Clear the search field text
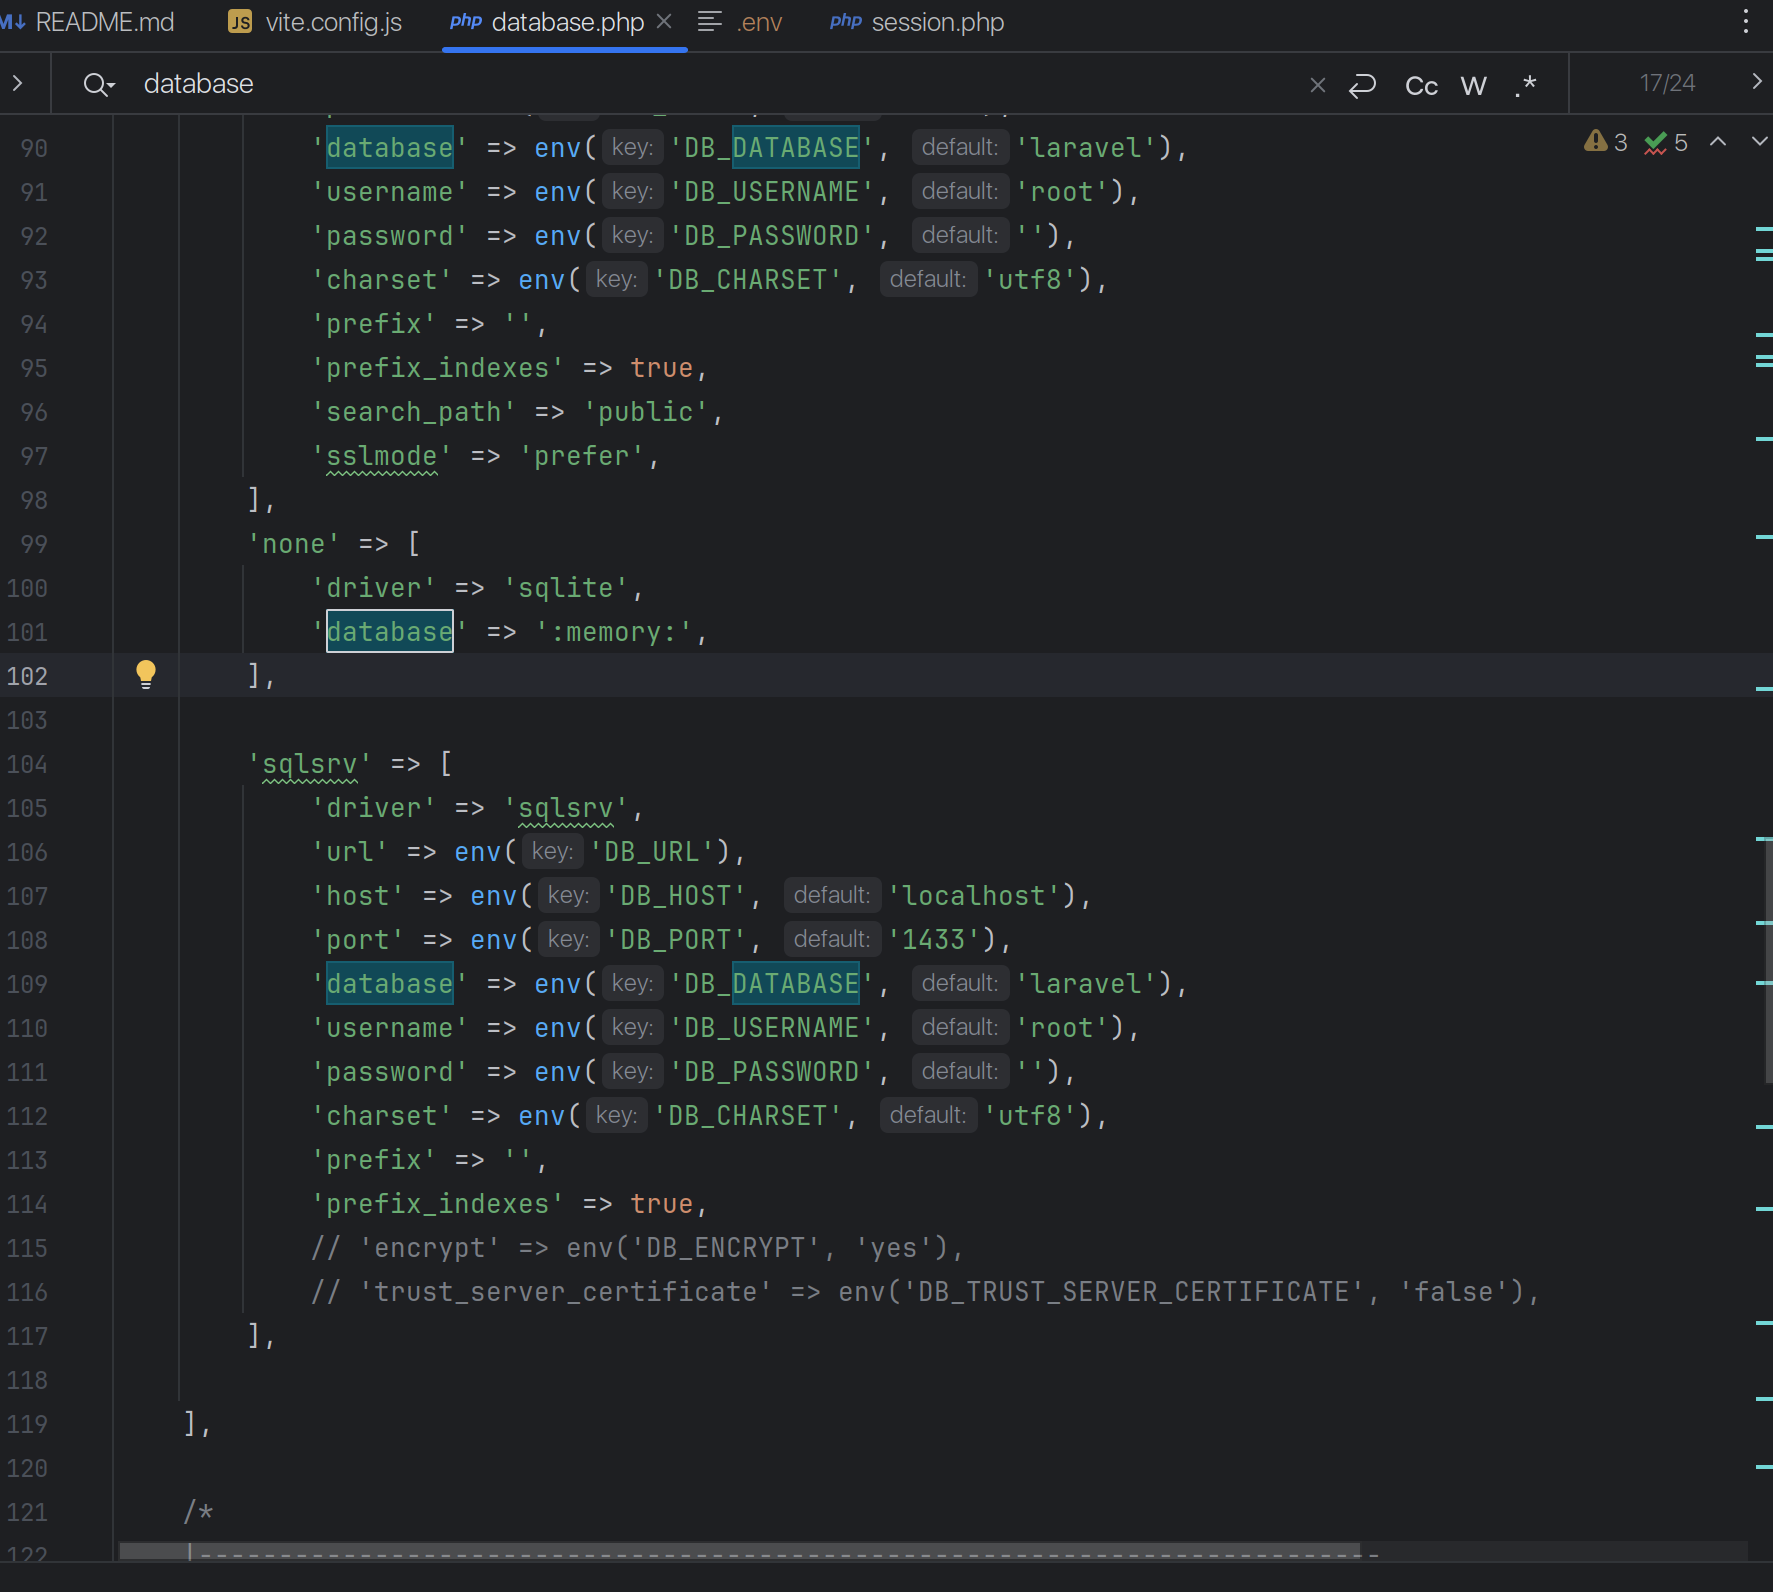Screen dimensions: 1773x1592 (1318, 85)
